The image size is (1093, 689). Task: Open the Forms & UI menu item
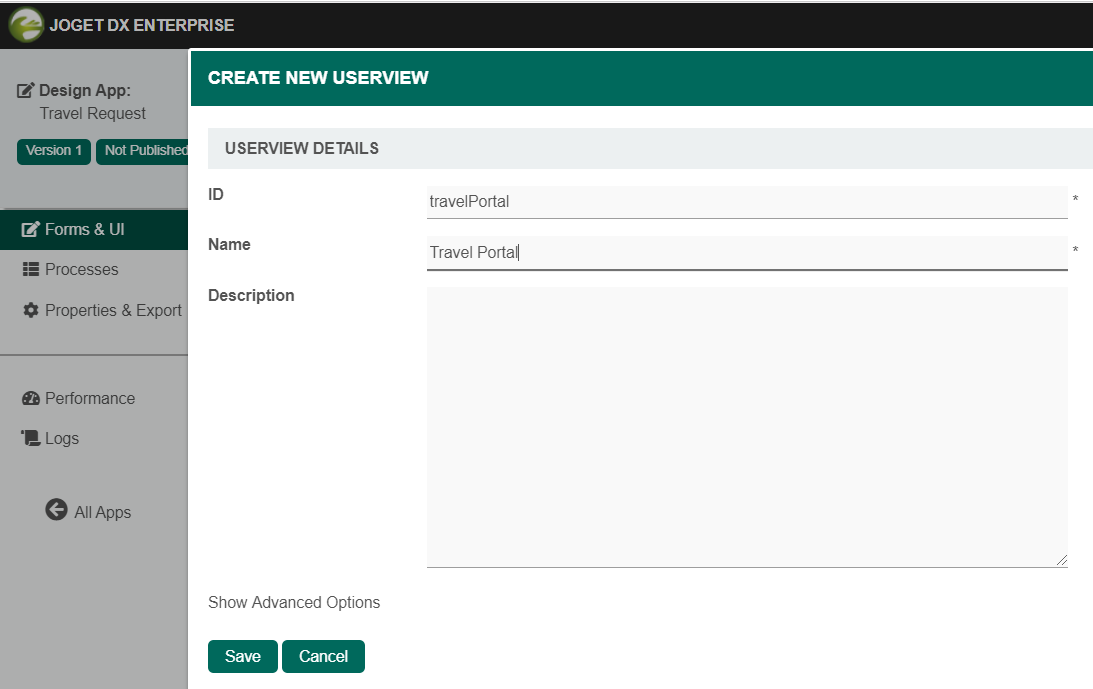point(84,229)
